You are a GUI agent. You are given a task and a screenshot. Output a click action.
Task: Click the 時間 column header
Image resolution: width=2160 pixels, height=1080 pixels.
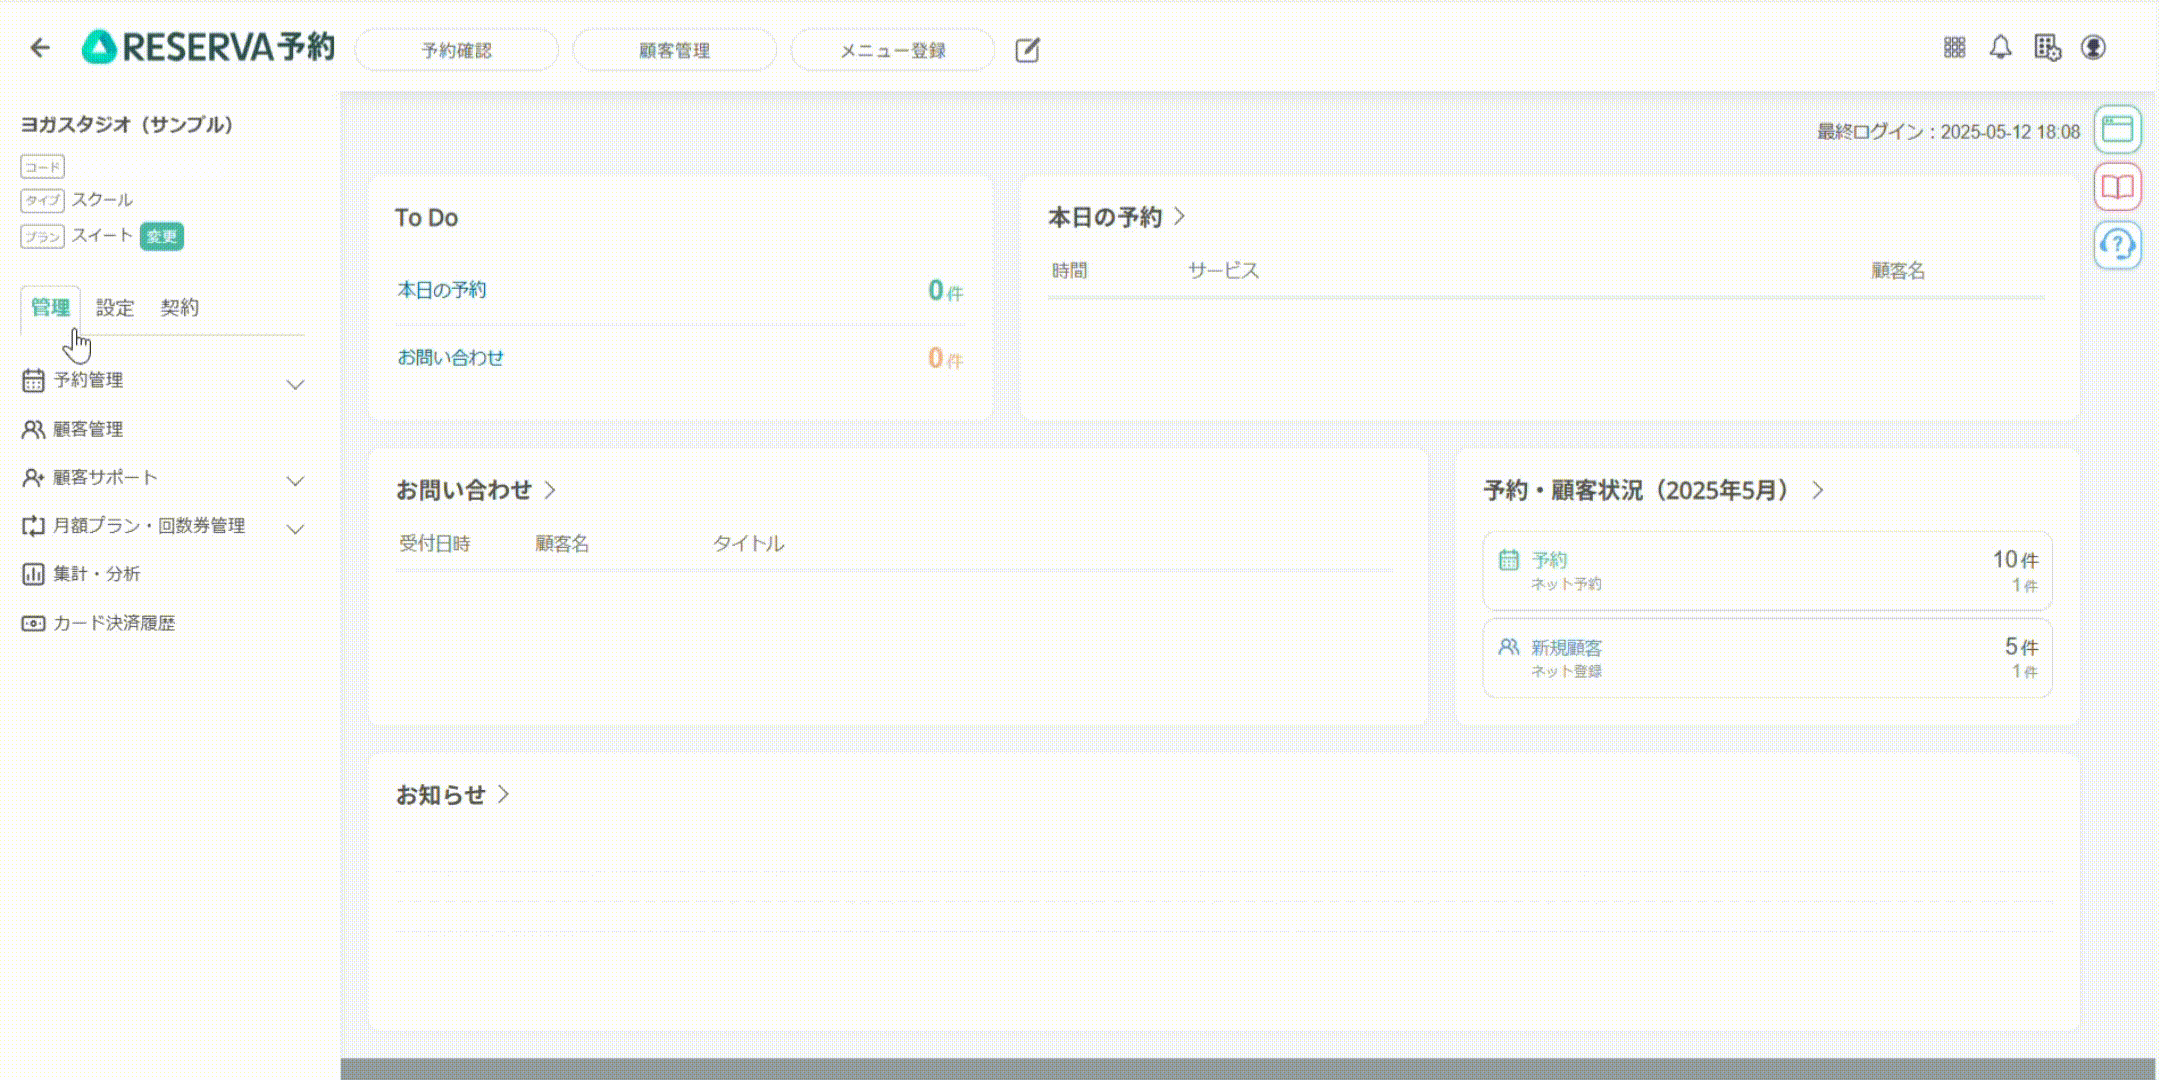tap(1069, 270)
